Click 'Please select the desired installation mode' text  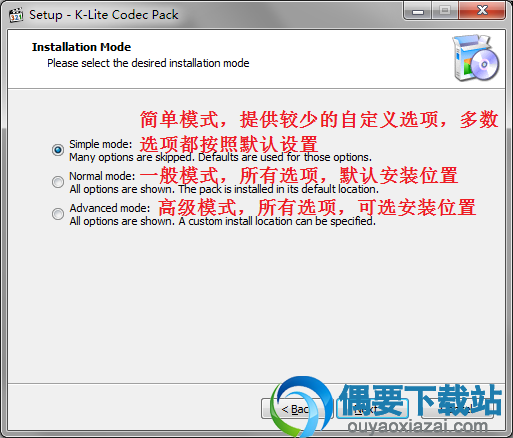click(x=148, y=63)
